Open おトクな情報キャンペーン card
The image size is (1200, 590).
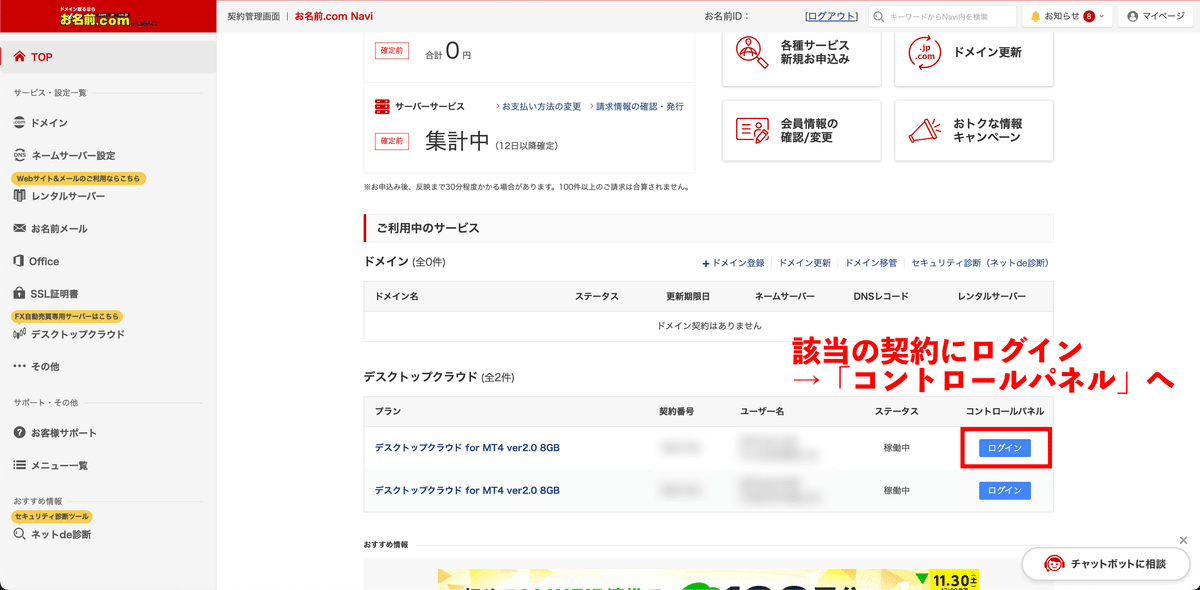[974, 130]
